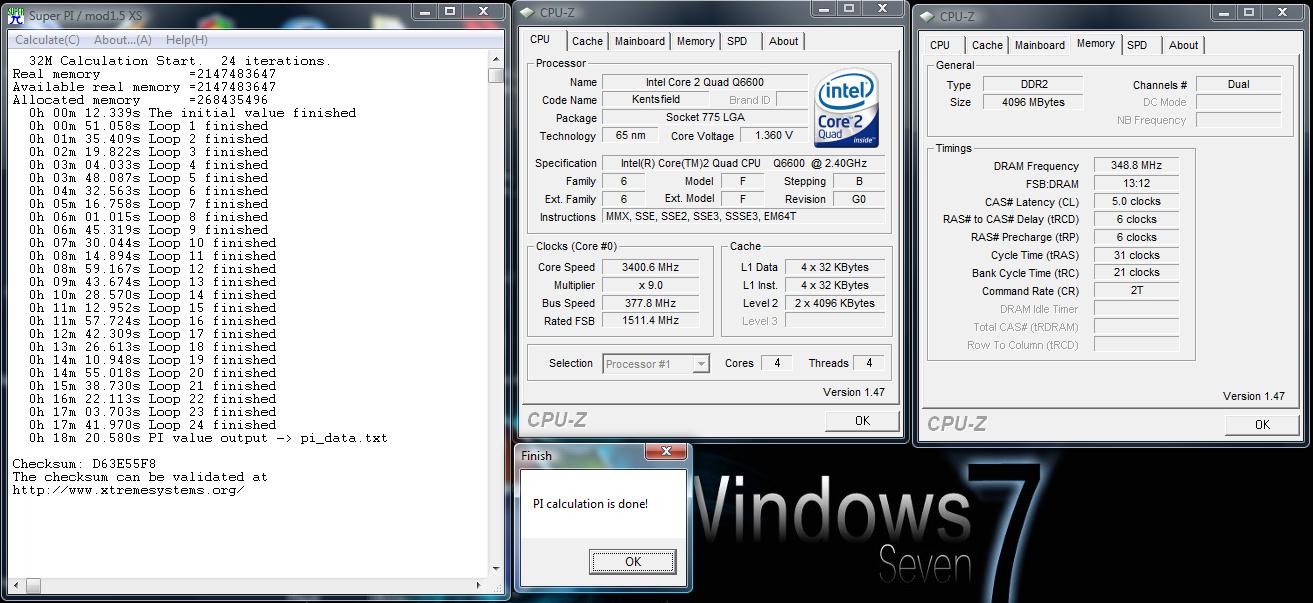Click the FSB:DRAM ratio value 13:12
The height and width of the screenshot is (603, 1313).
pyautogui.click(x=1136, y=184)
